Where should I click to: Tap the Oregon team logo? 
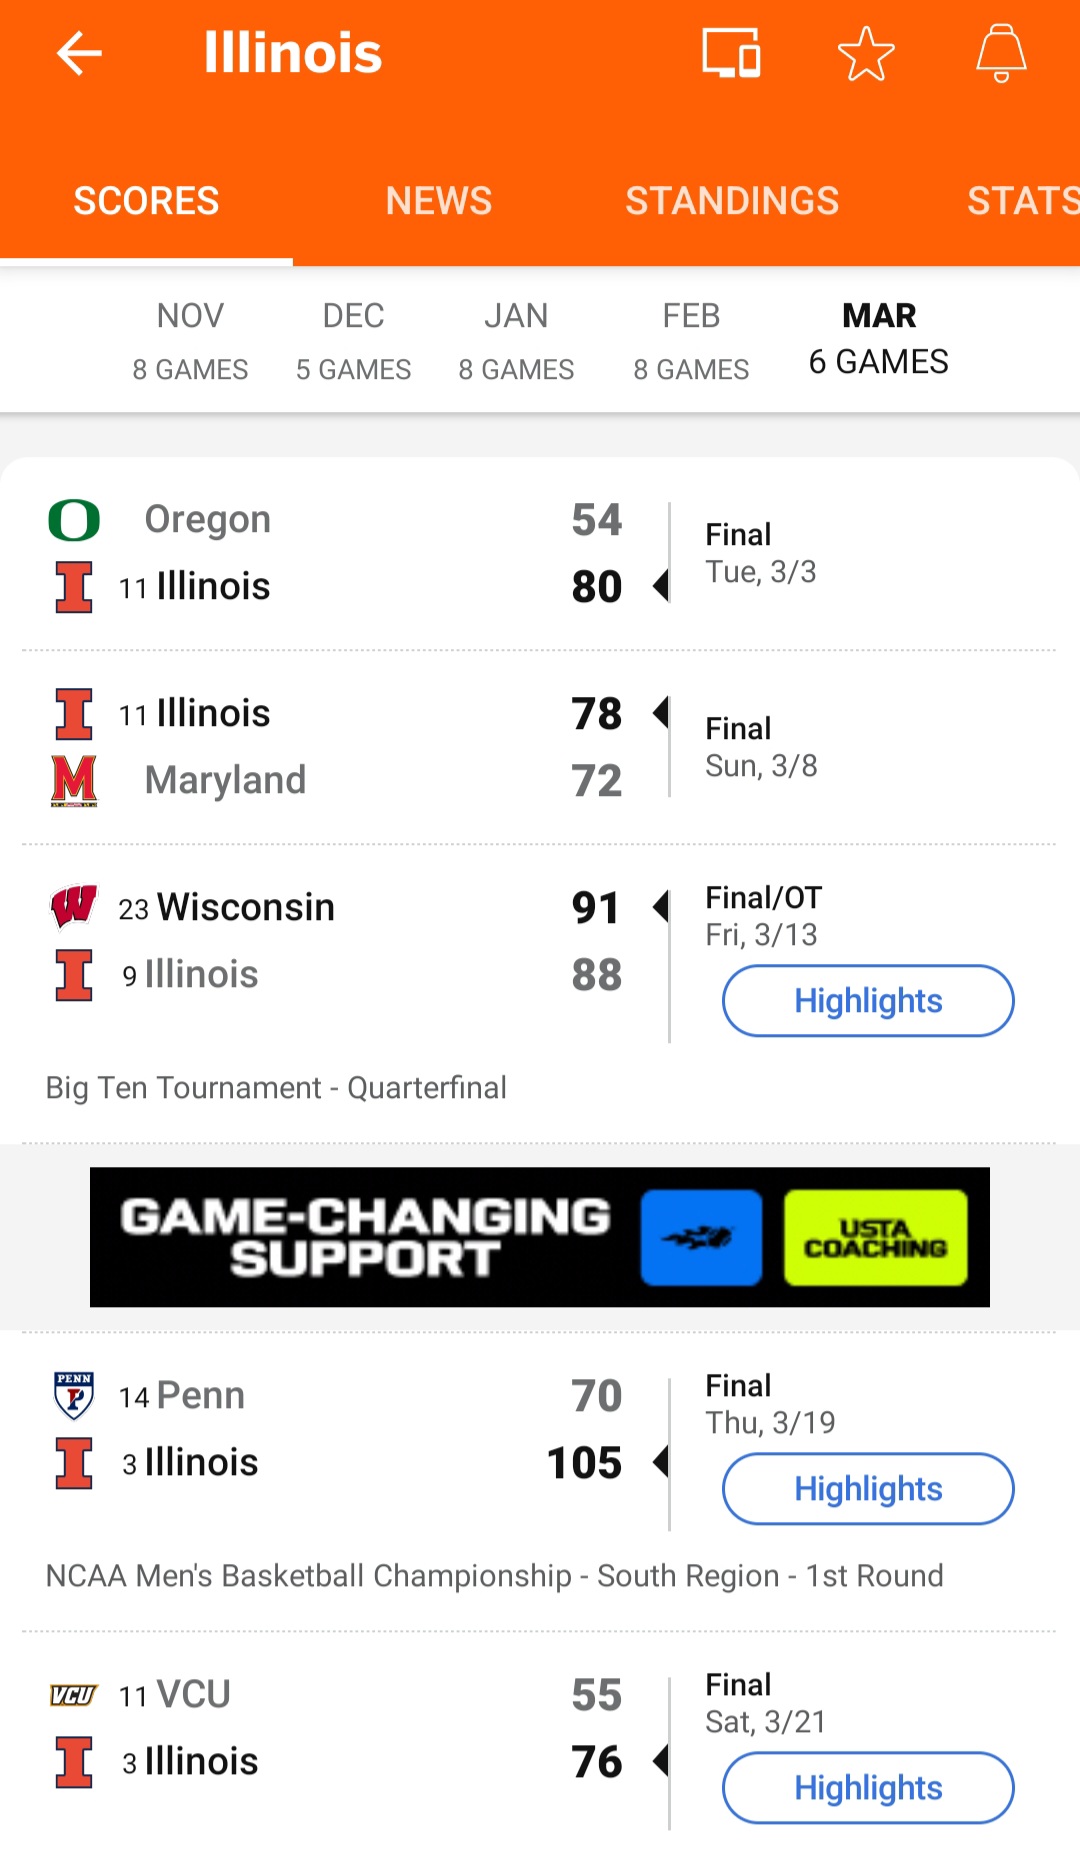pos(74,520)
